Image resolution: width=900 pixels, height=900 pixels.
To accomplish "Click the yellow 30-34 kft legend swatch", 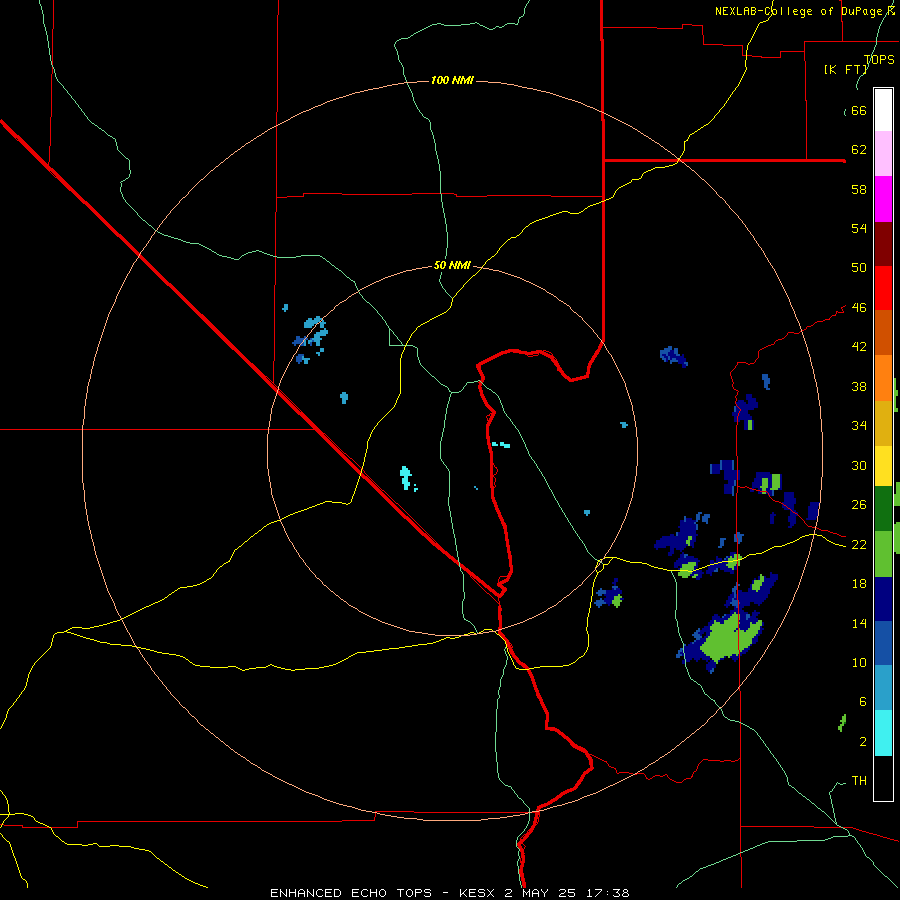I will (x=883, y=466).
